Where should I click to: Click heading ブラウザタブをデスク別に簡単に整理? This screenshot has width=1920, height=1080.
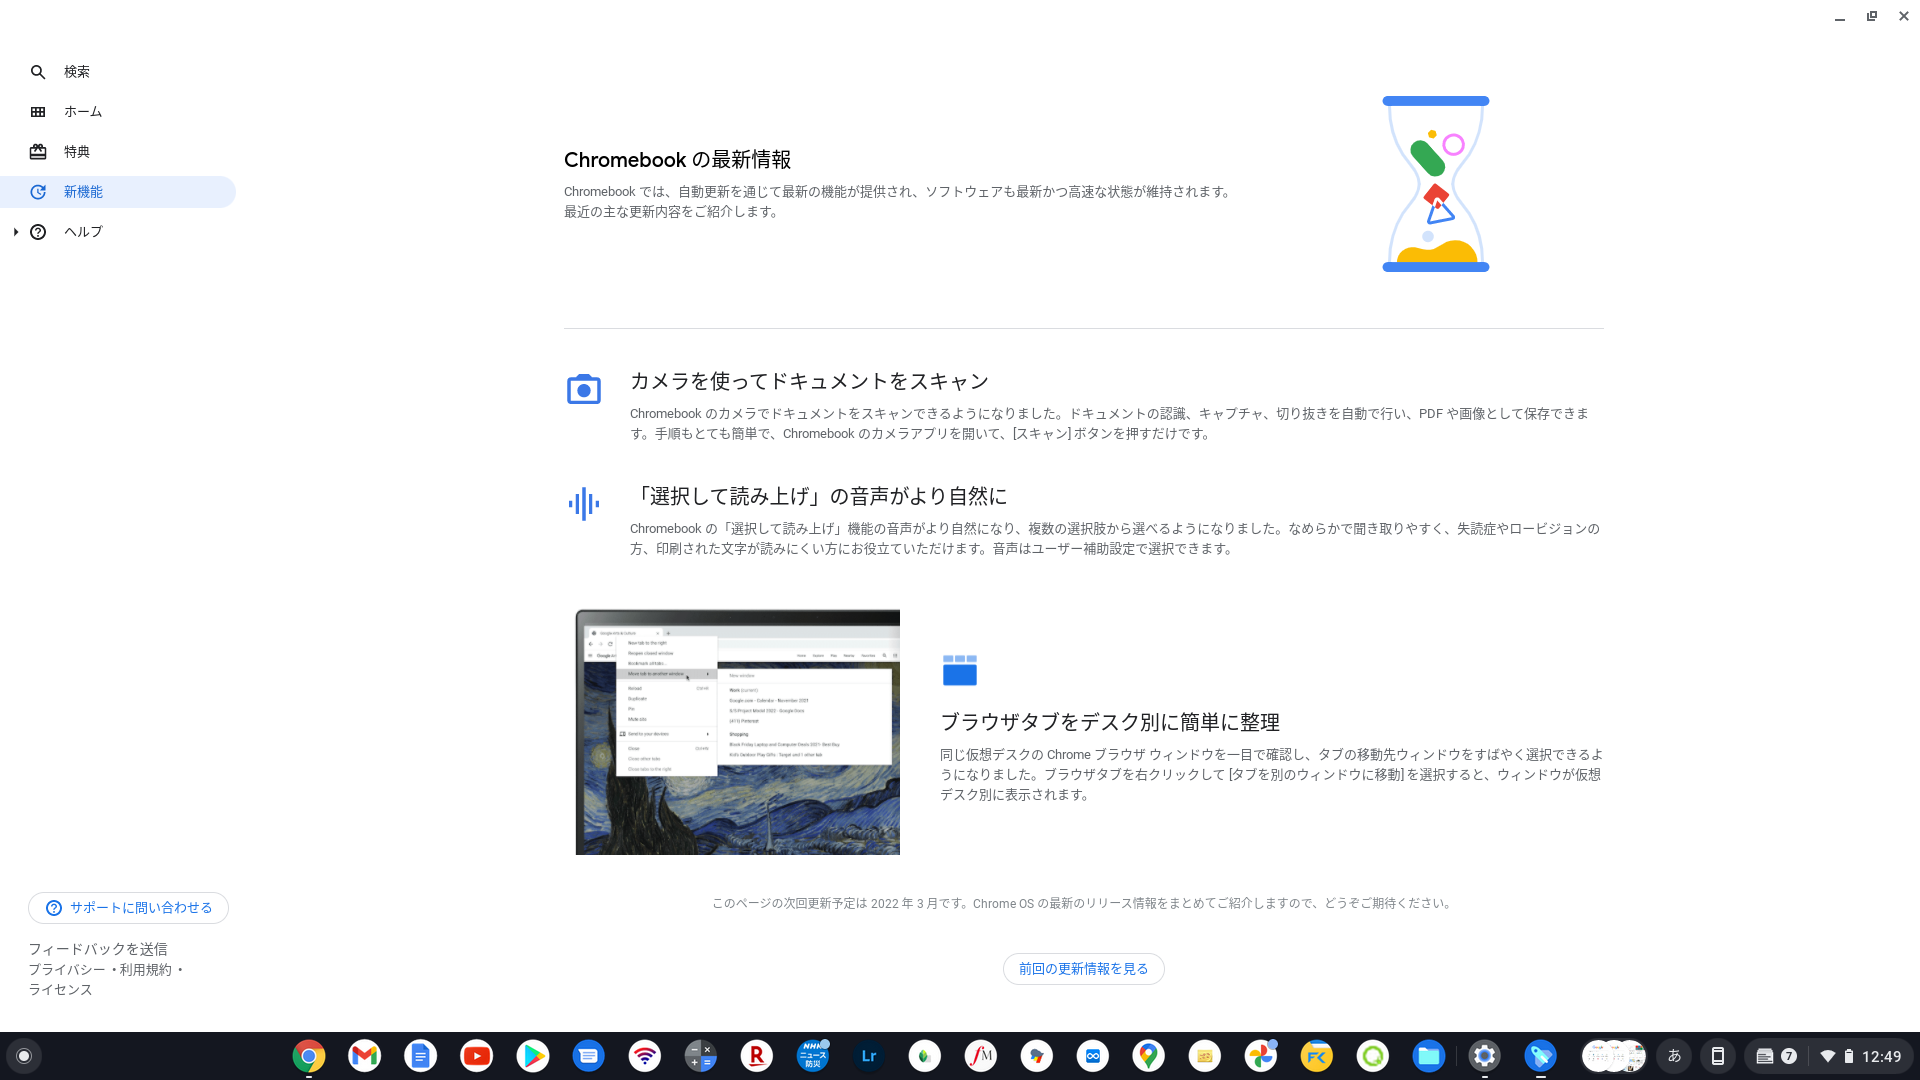click(x=1110, y=722)
